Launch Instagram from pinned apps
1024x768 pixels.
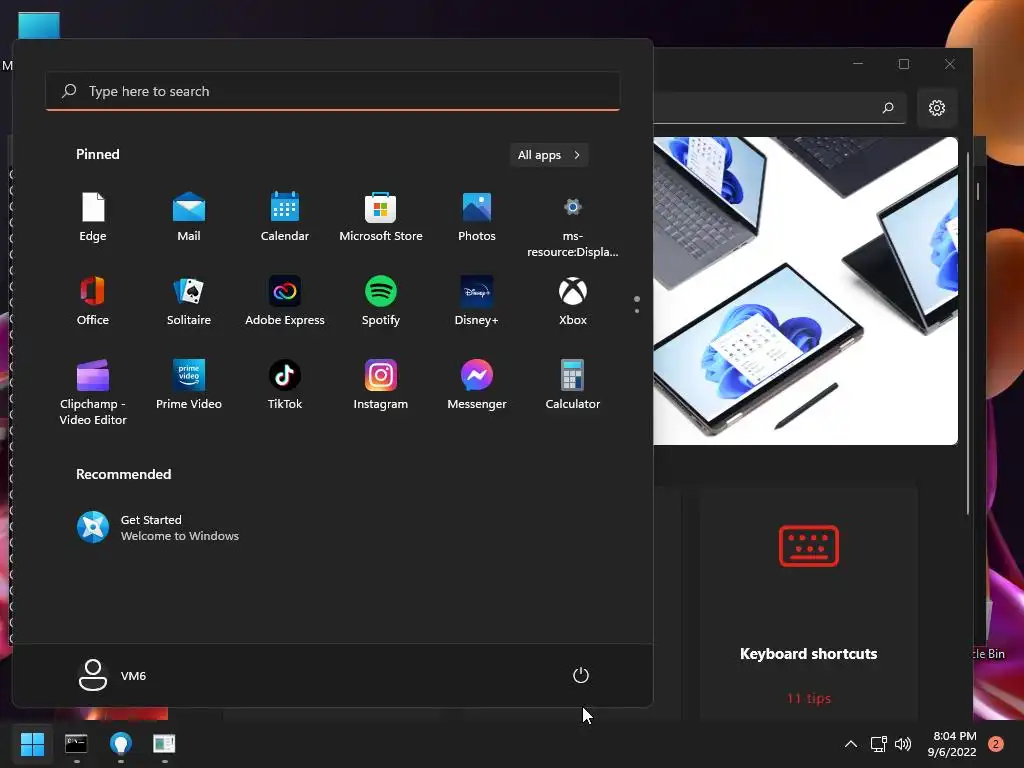381,385
